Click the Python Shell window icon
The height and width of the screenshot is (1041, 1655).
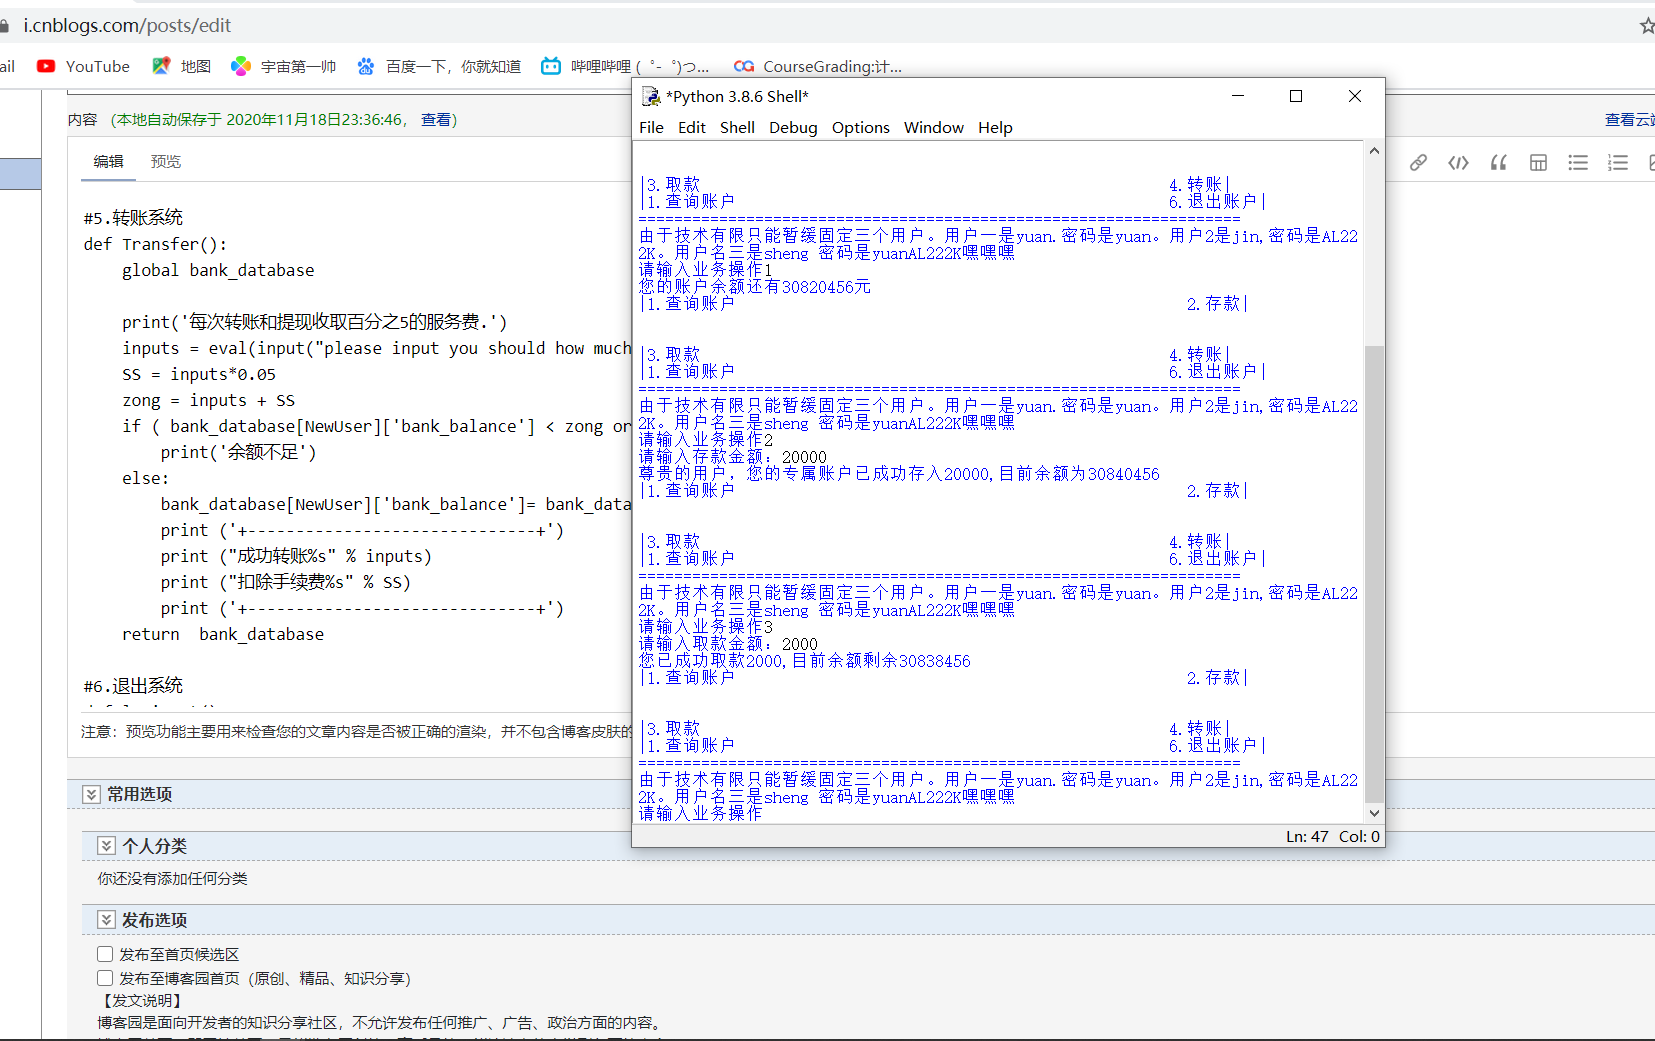pos(650,96)
